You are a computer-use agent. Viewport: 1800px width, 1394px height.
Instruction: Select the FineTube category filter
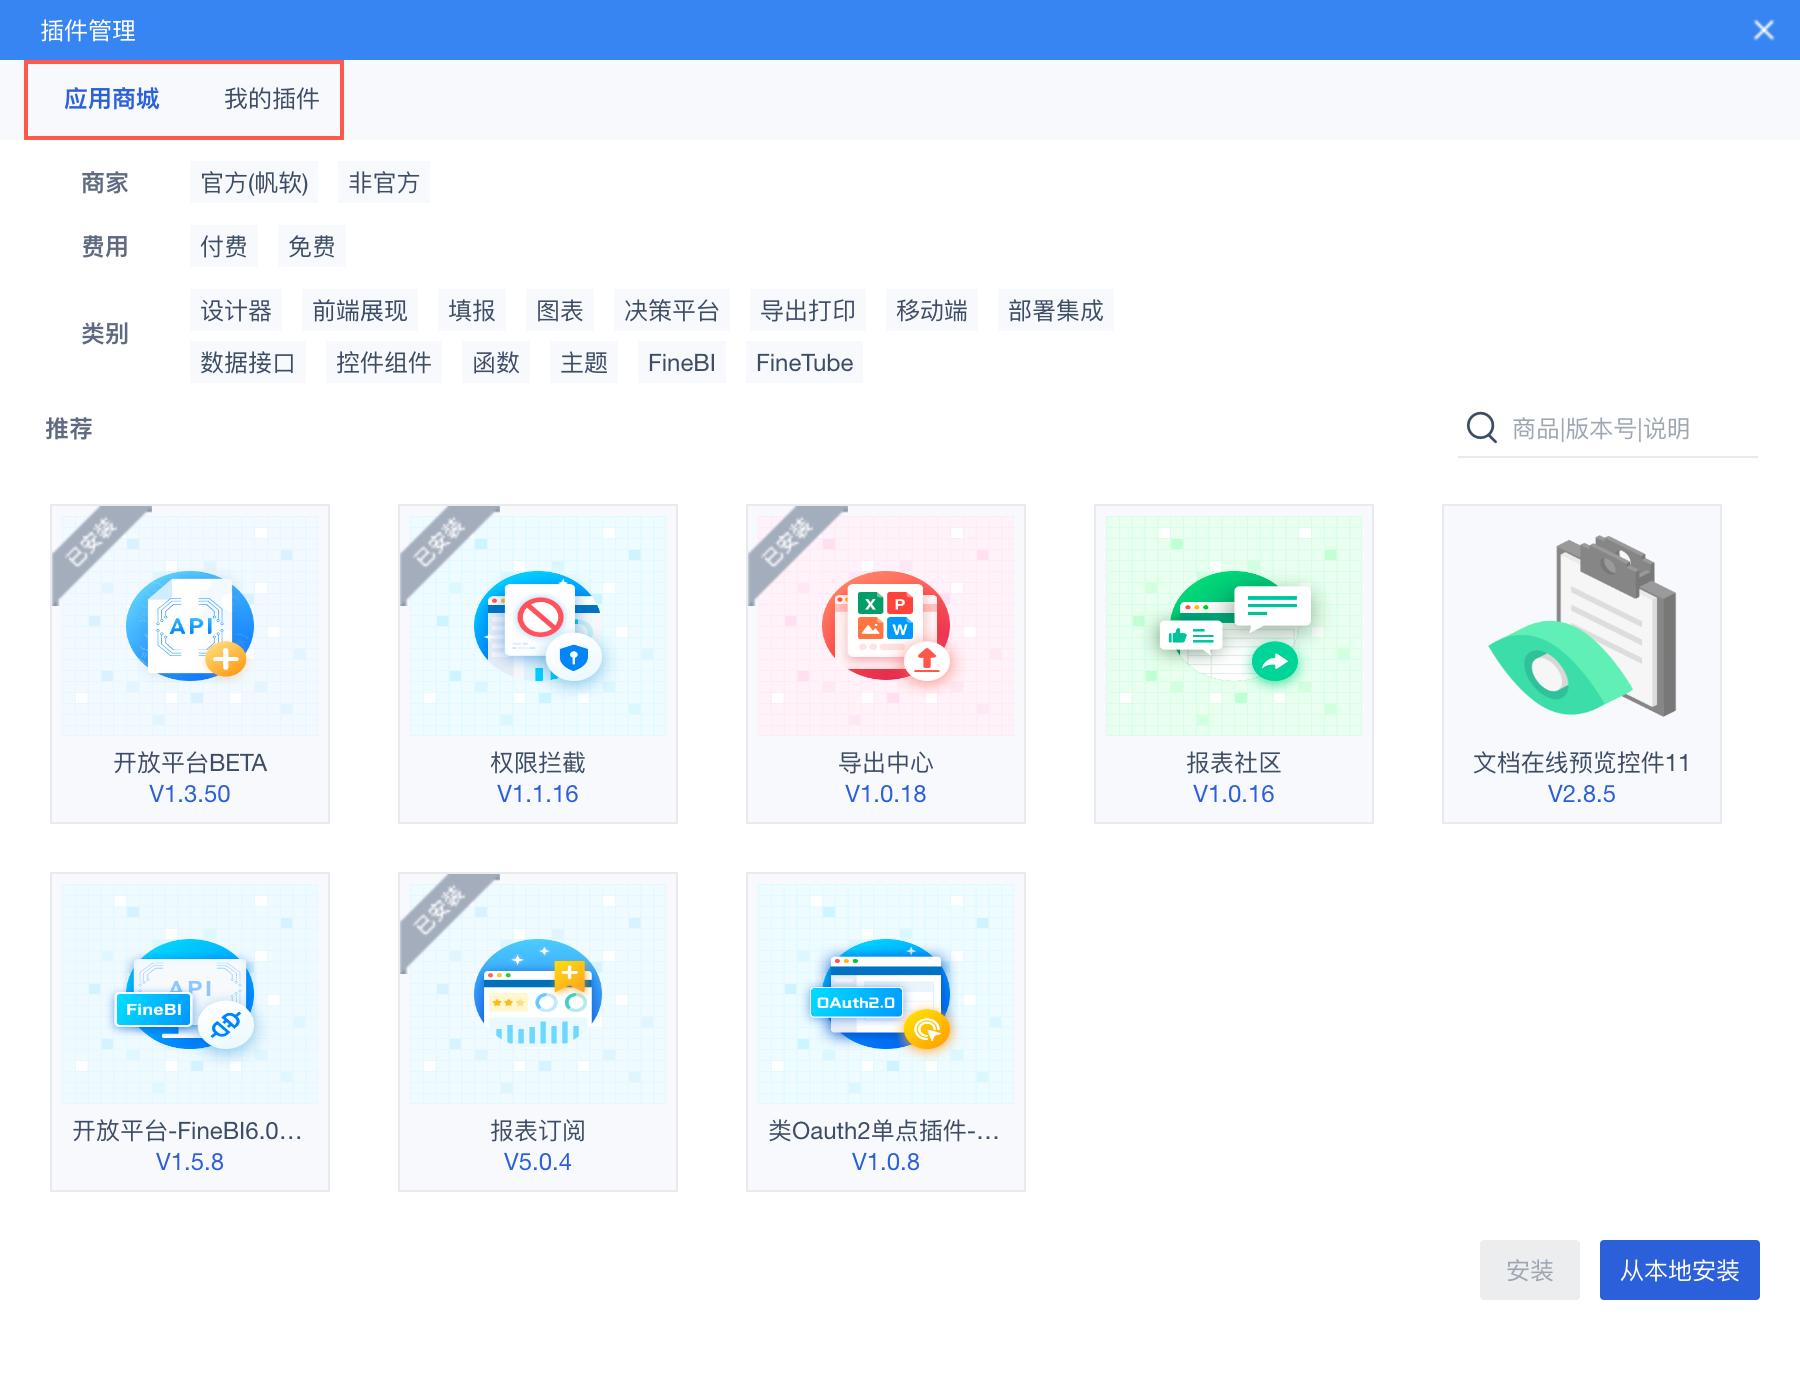pyautogui.click(x=805, y=362)
